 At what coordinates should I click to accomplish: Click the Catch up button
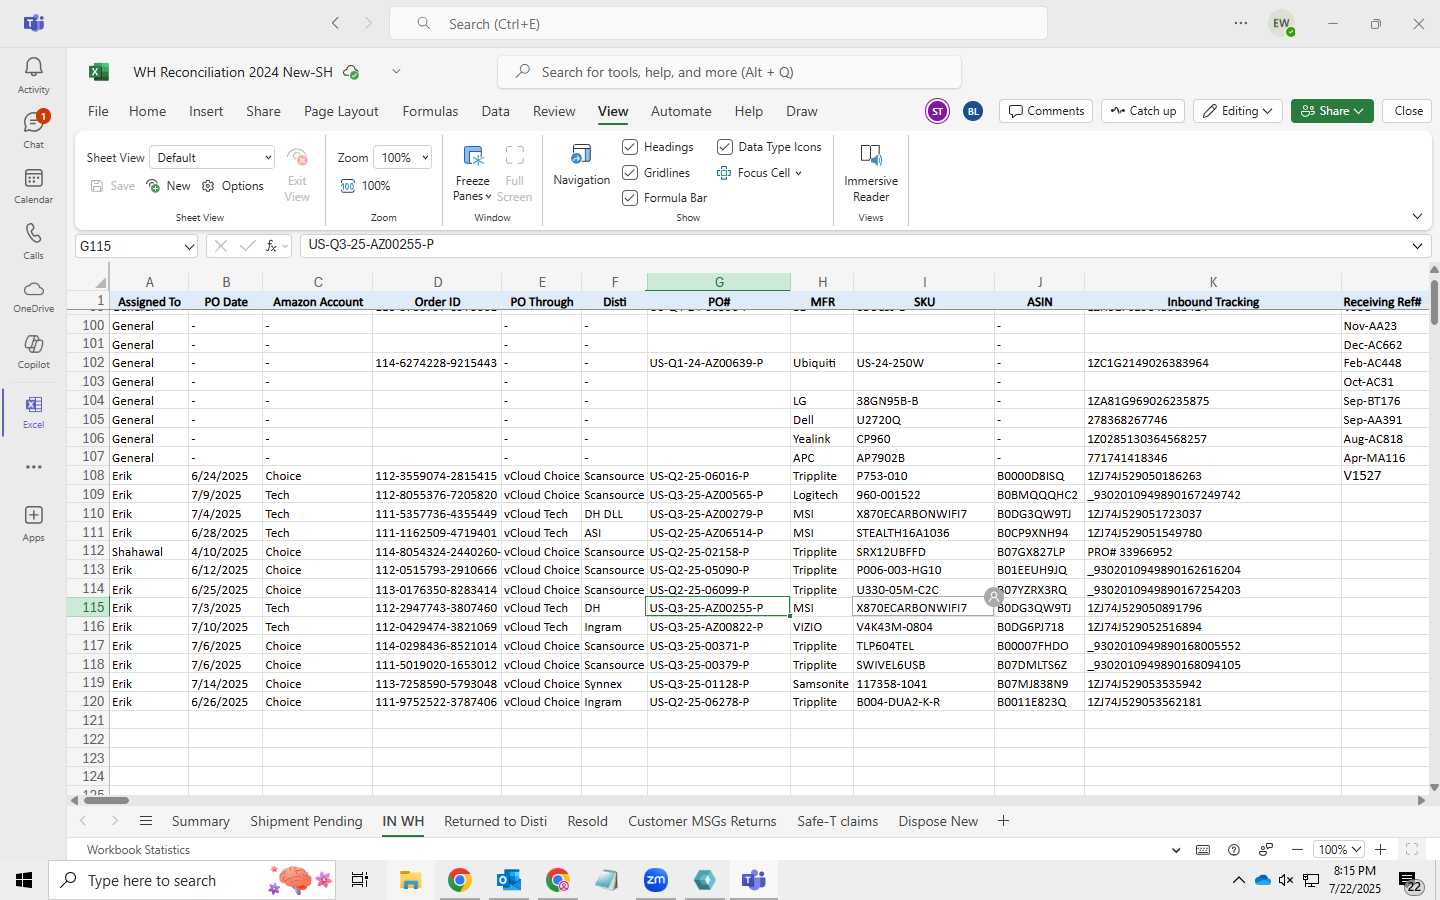tap(1143, 111)
